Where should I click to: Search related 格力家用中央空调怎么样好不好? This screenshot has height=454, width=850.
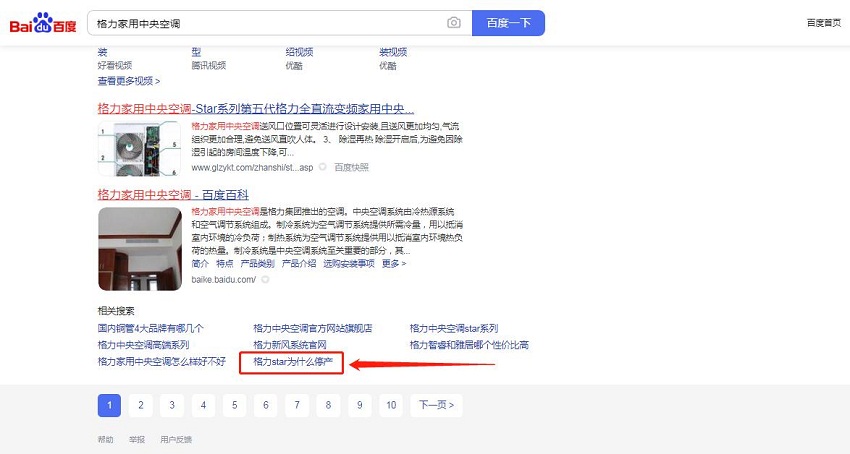[162, 361]
